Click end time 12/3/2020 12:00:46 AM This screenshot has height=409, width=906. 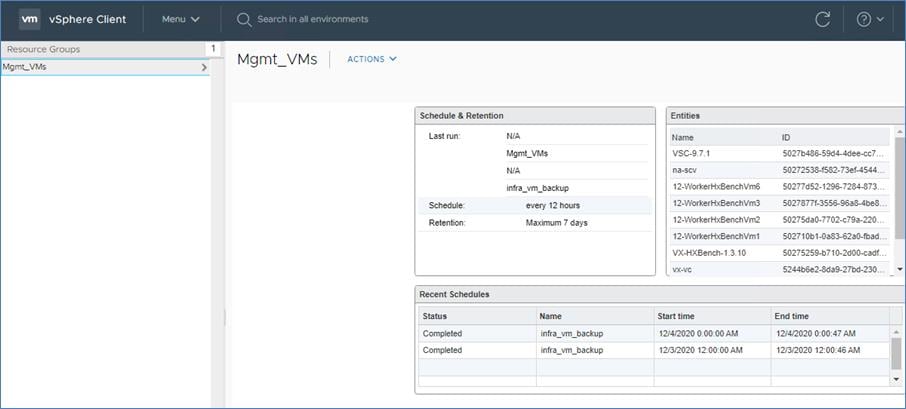(818, 350)
